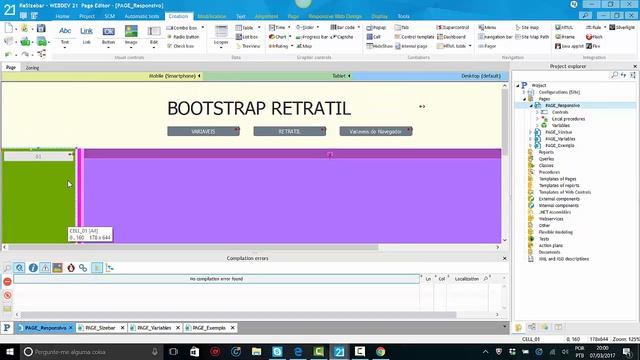The width and height of the screenshot is (640, 360).
Task: Add a Radio button control
Action: (x=183, y=37)
